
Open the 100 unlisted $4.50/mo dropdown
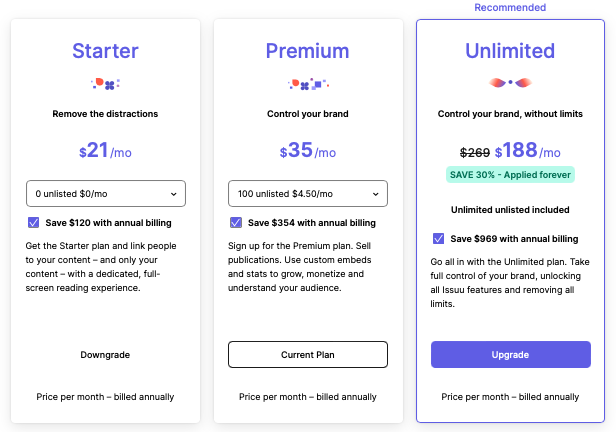click(308, 194)
